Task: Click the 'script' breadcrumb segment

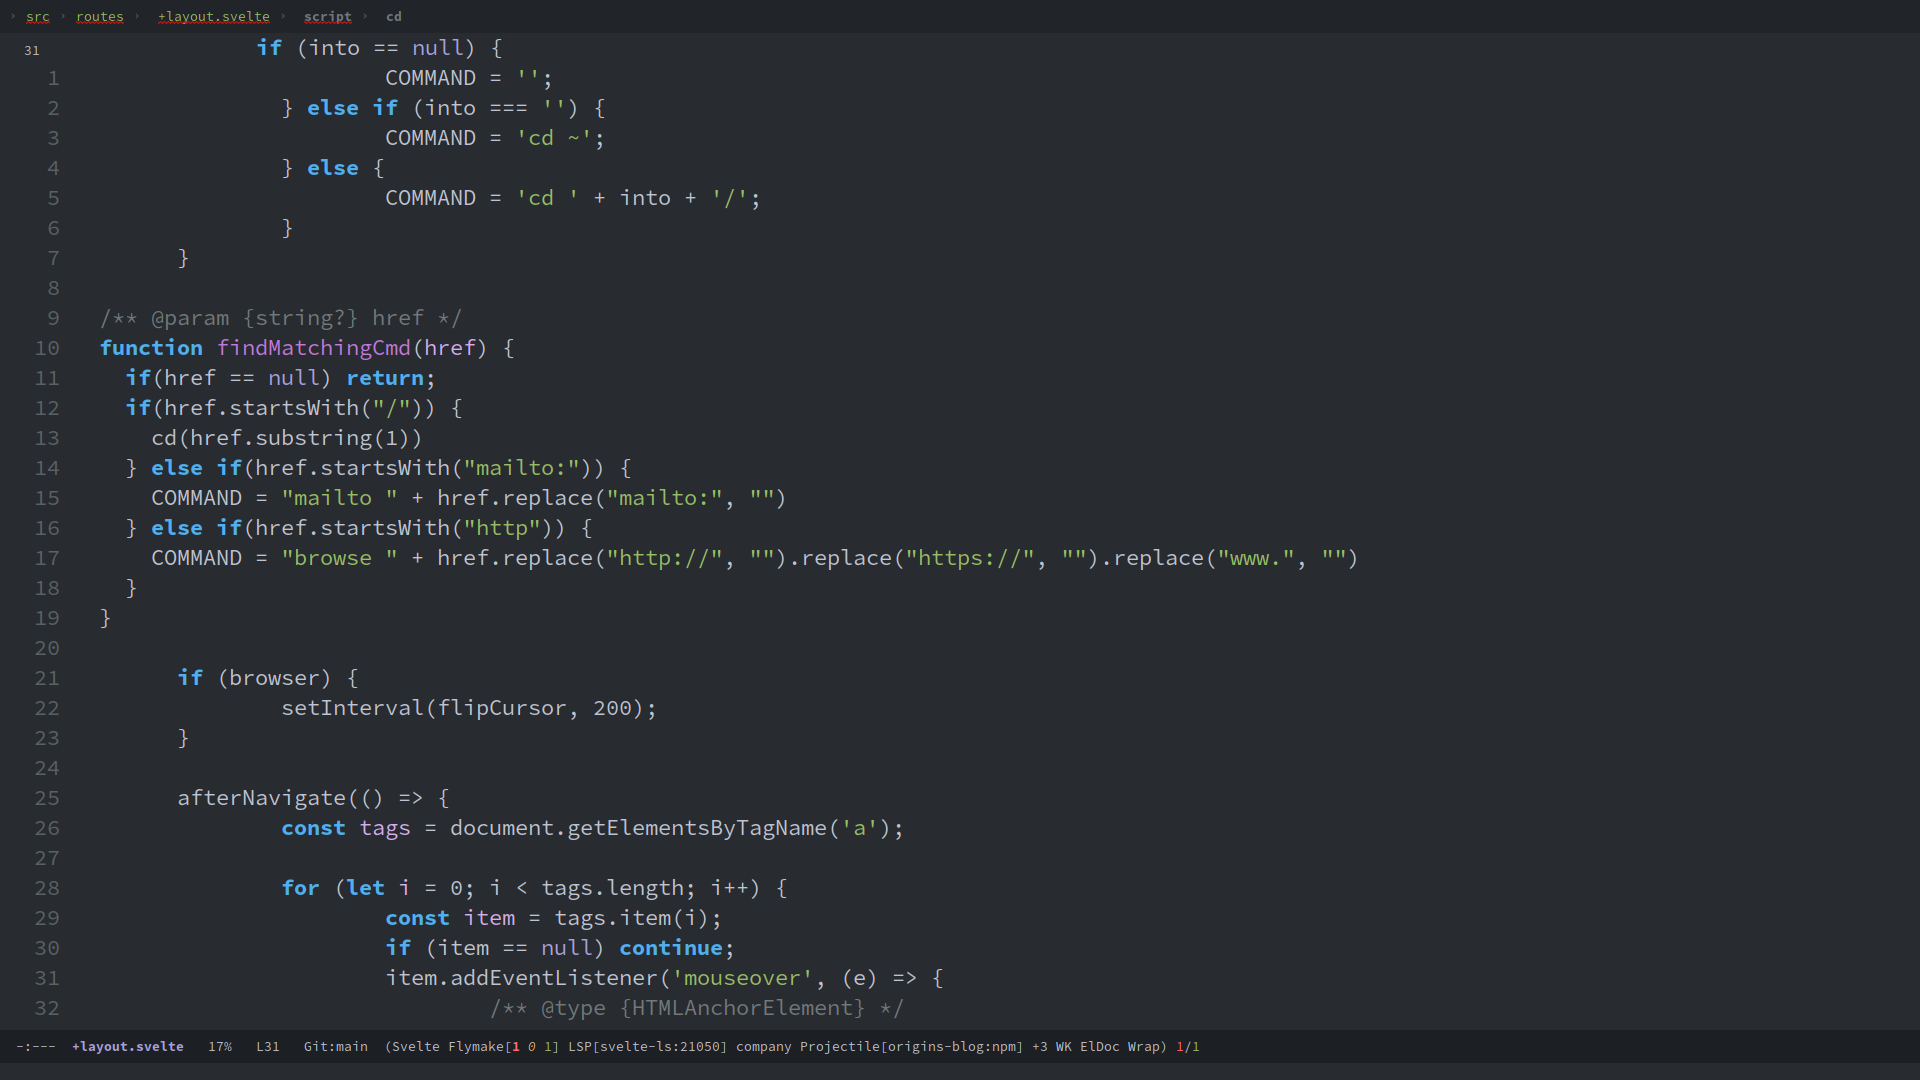Action: click(x=328, y=16)
